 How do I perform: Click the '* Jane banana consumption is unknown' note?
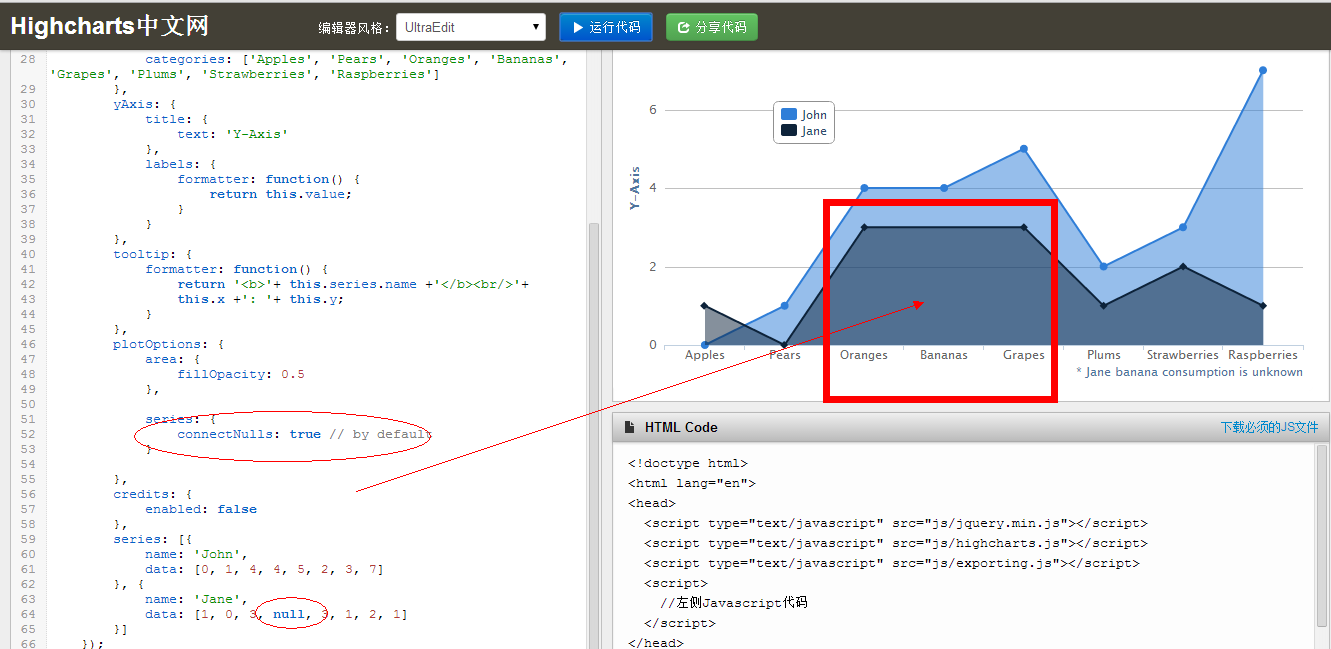coord(1189,372)
